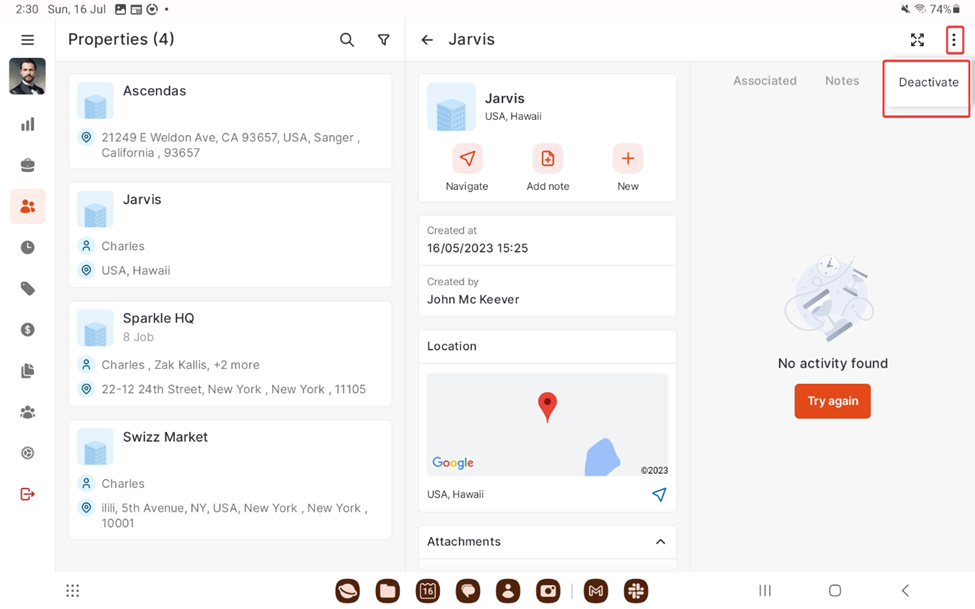Collapse the Attachments section
975x609 pixels.
point(660,542)
